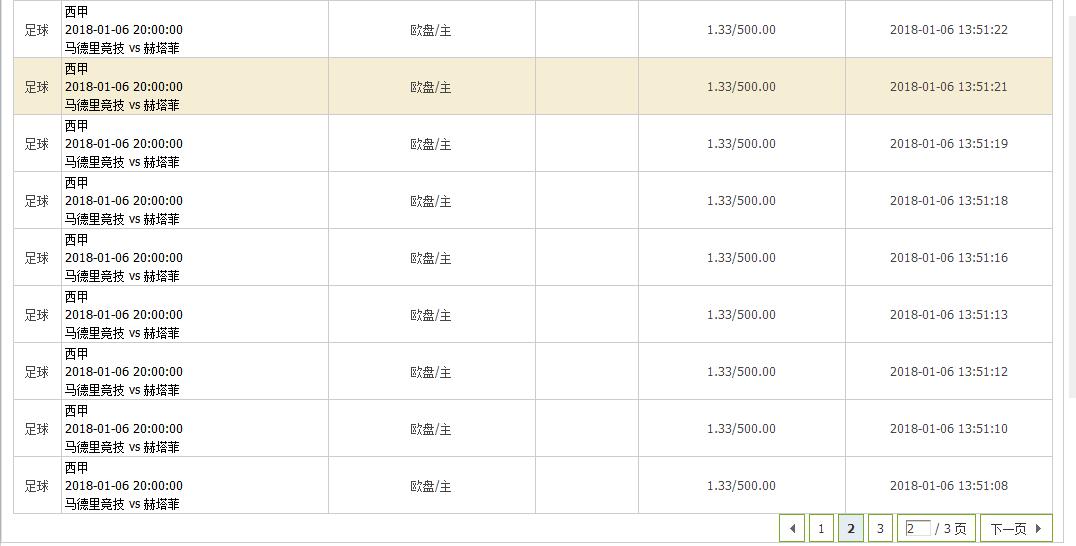Click 欧盘/主 in the 13:51:08 row
This screenshot has height=546, width=1076.
click(431, 486)
